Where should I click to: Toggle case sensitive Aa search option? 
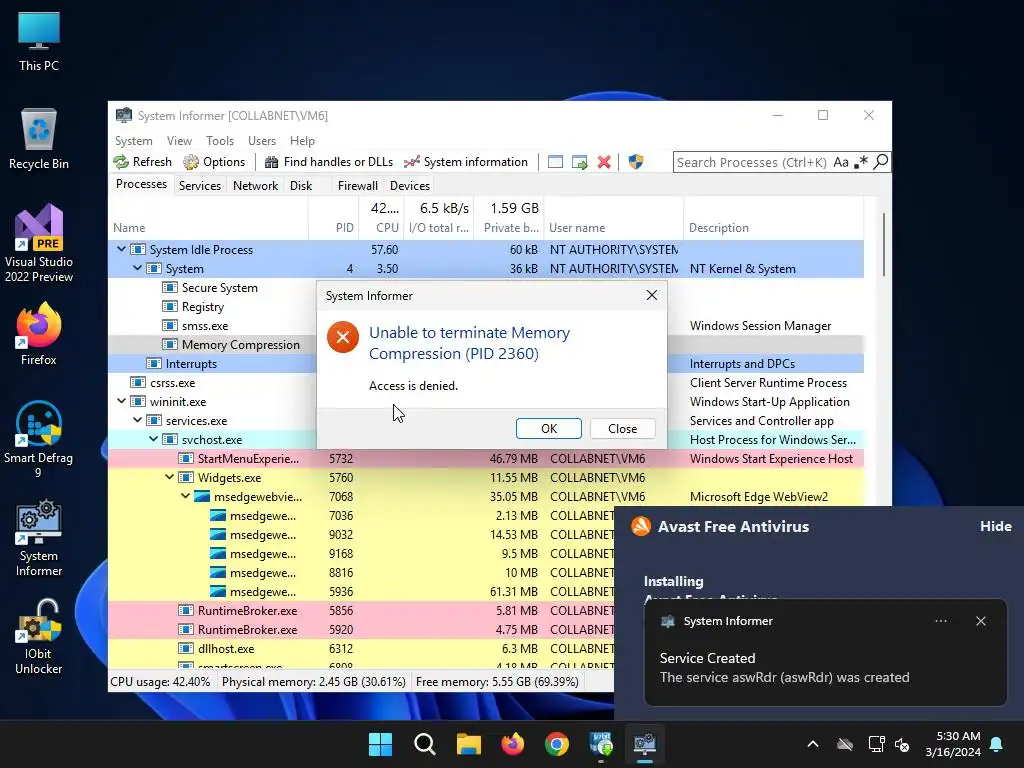coord(841,162)
